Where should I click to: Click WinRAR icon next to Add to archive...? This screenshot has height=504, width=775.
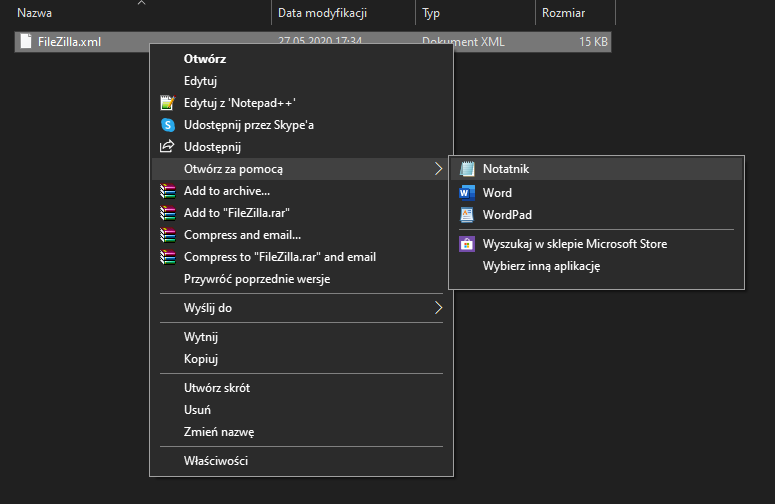click(x=168, y=191)
